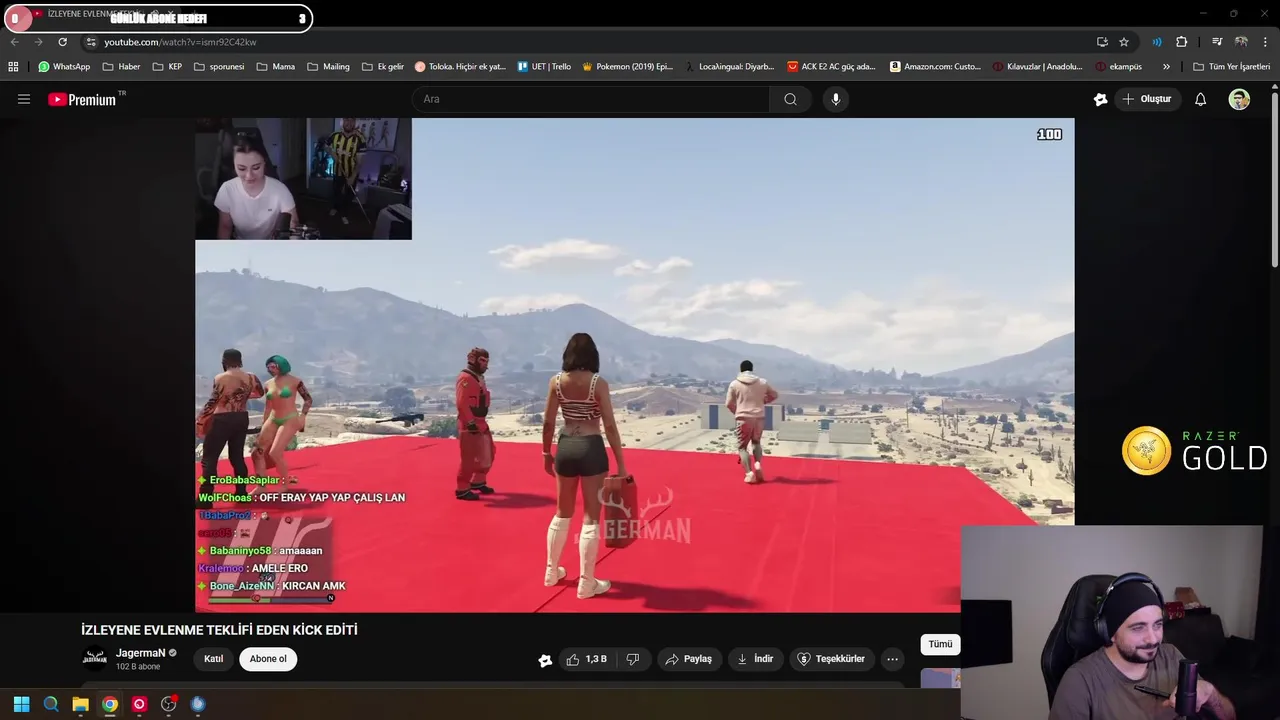The width and height of the screenshot is (1280, 720).
Task: Expand the Mailing bookmarks folder
Action: tap(328, 67)
